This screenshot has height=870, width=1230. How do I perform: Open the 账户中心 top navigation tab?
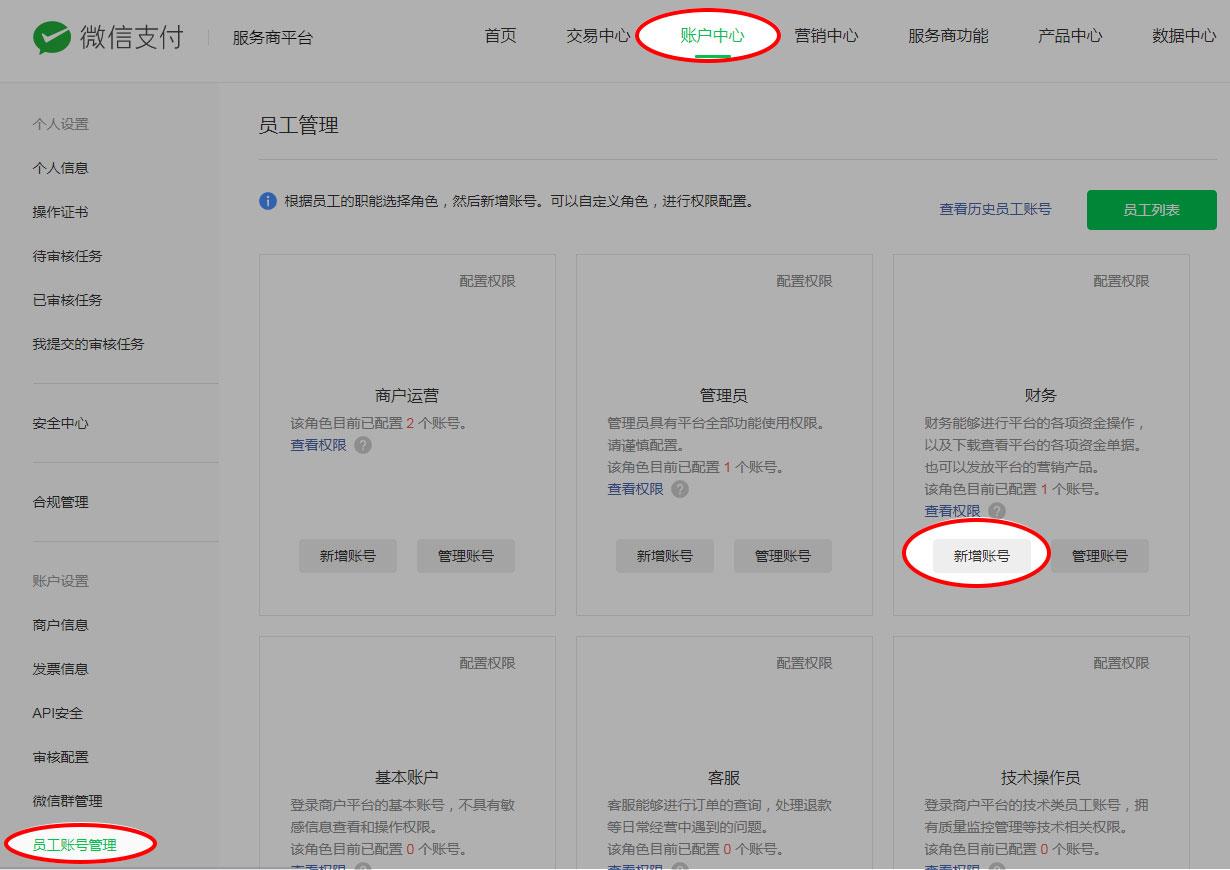712,36
